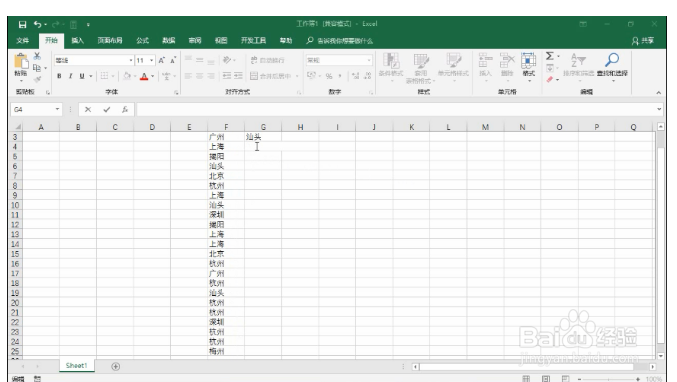Open the File tab

tap(22, 41)
